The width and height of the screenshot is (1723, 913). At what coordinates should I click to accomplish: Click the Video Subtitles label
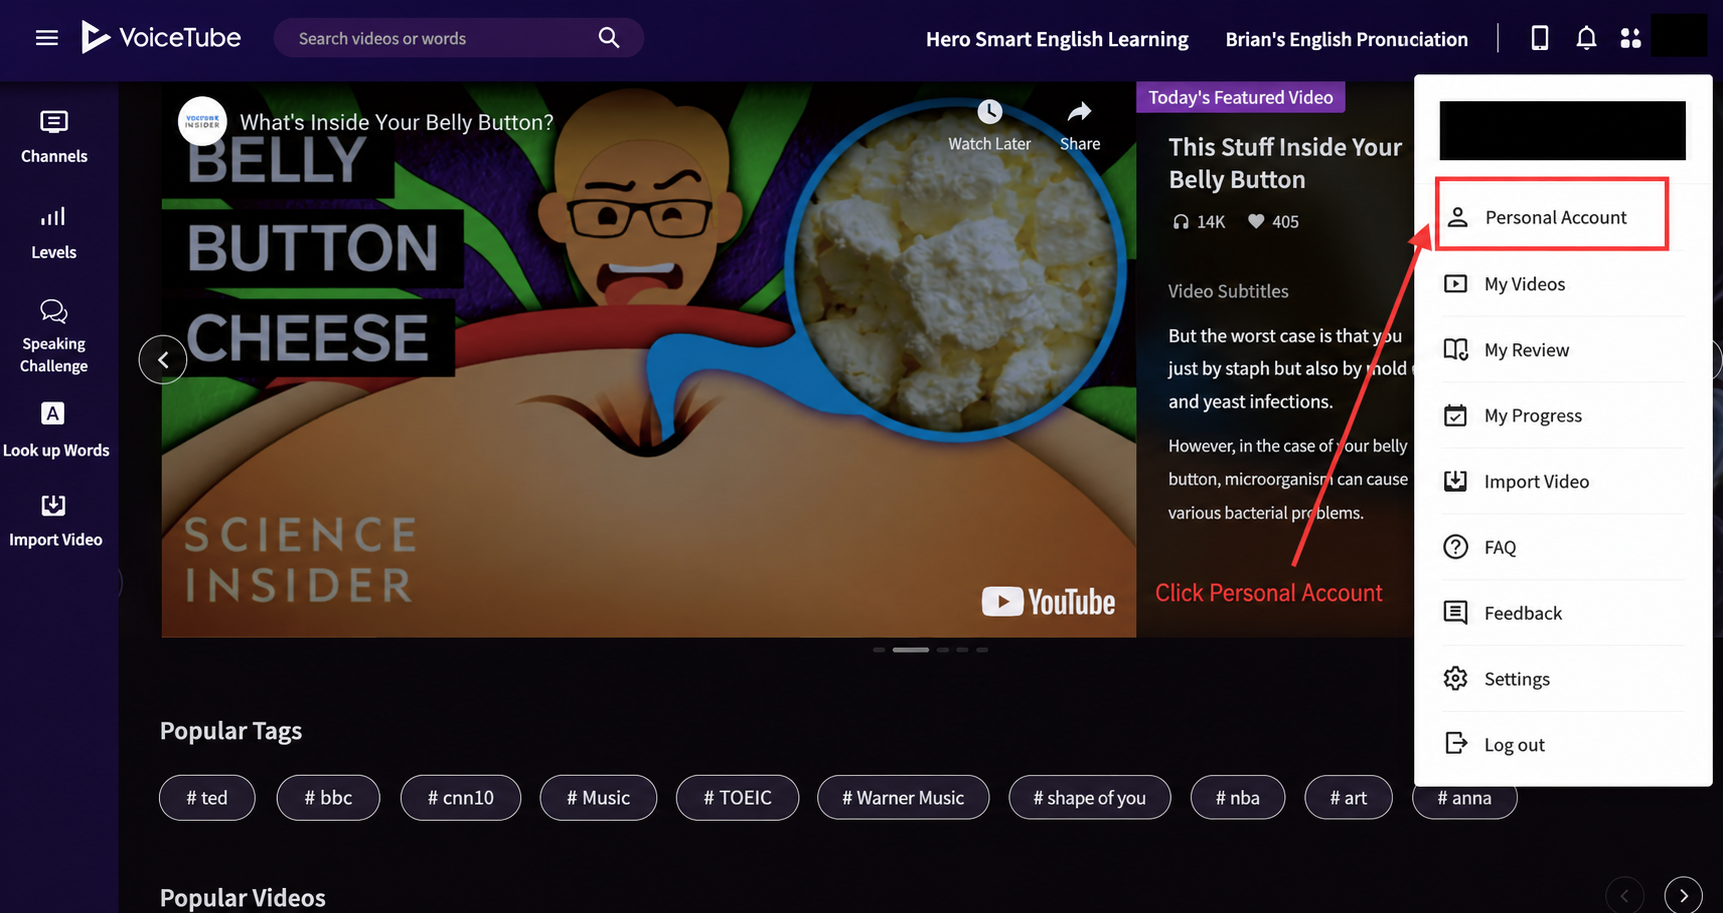click(1228, 291)
